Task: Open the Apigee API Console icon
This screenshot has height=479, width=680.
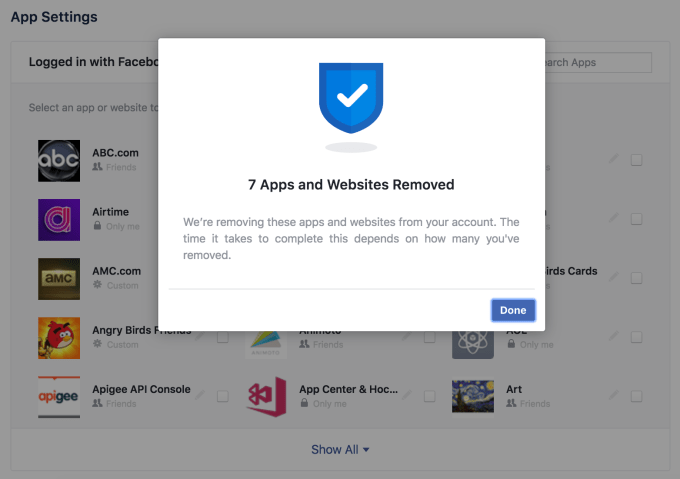Action: 59,396
